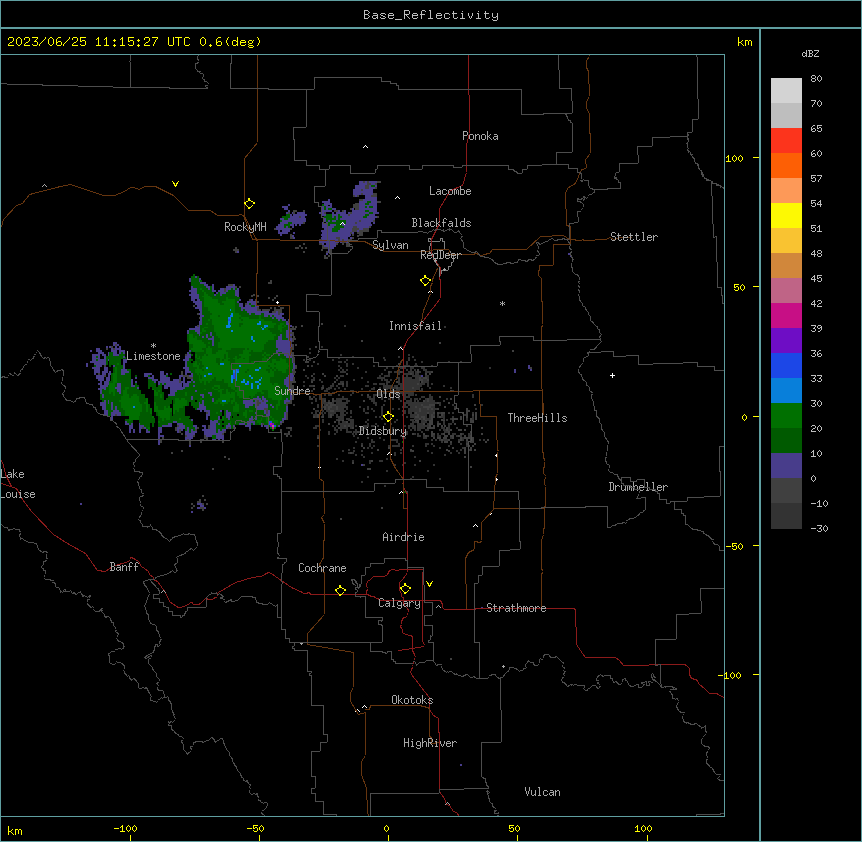Click the Stettler city label
Viewport: 862px width, 842px height.
[x=634, y=237]
